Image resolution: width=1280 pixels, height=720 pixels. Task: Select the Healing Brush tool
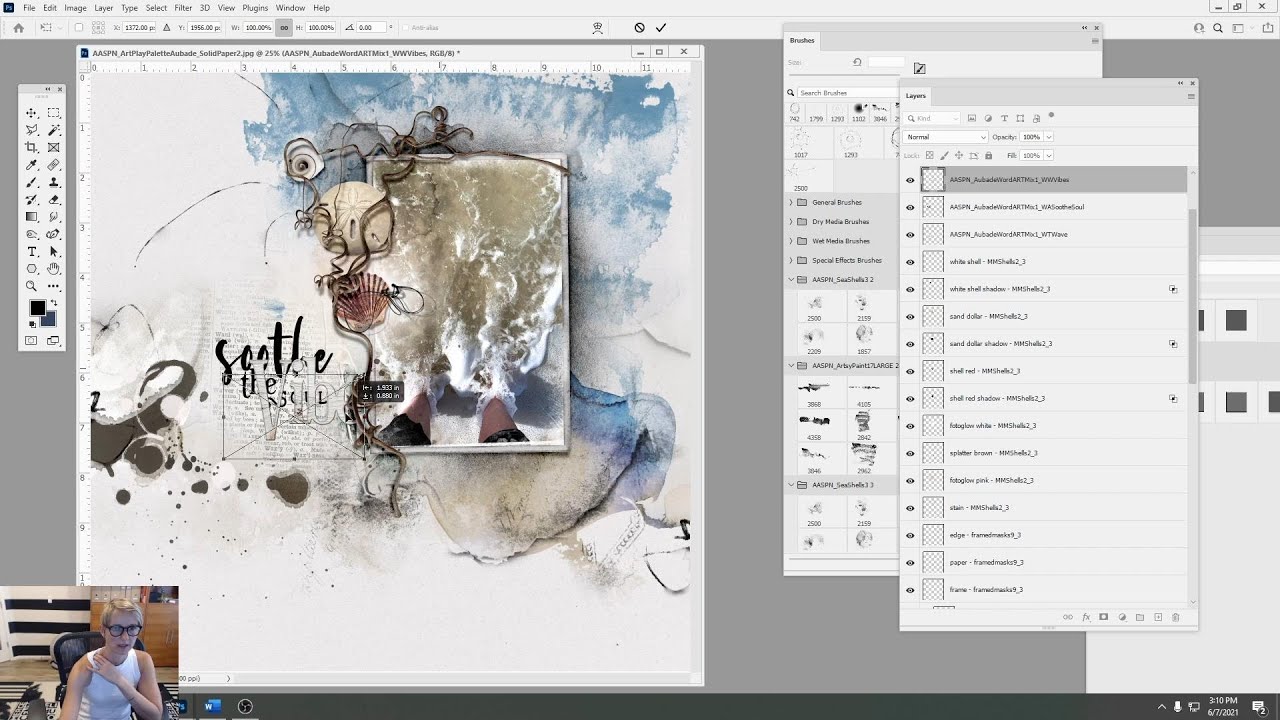[53, 165]
